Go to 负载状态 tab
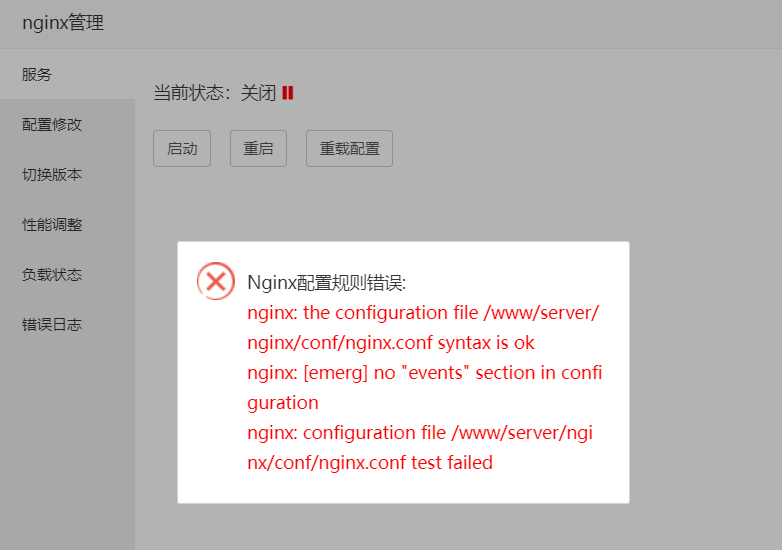 coord(67,274)
